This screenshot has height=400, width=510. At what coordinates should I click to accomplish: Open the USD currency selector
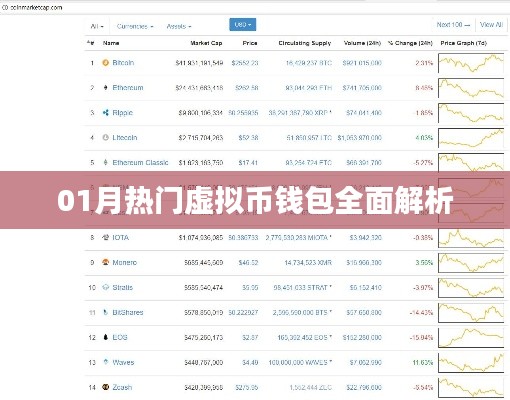243,25
